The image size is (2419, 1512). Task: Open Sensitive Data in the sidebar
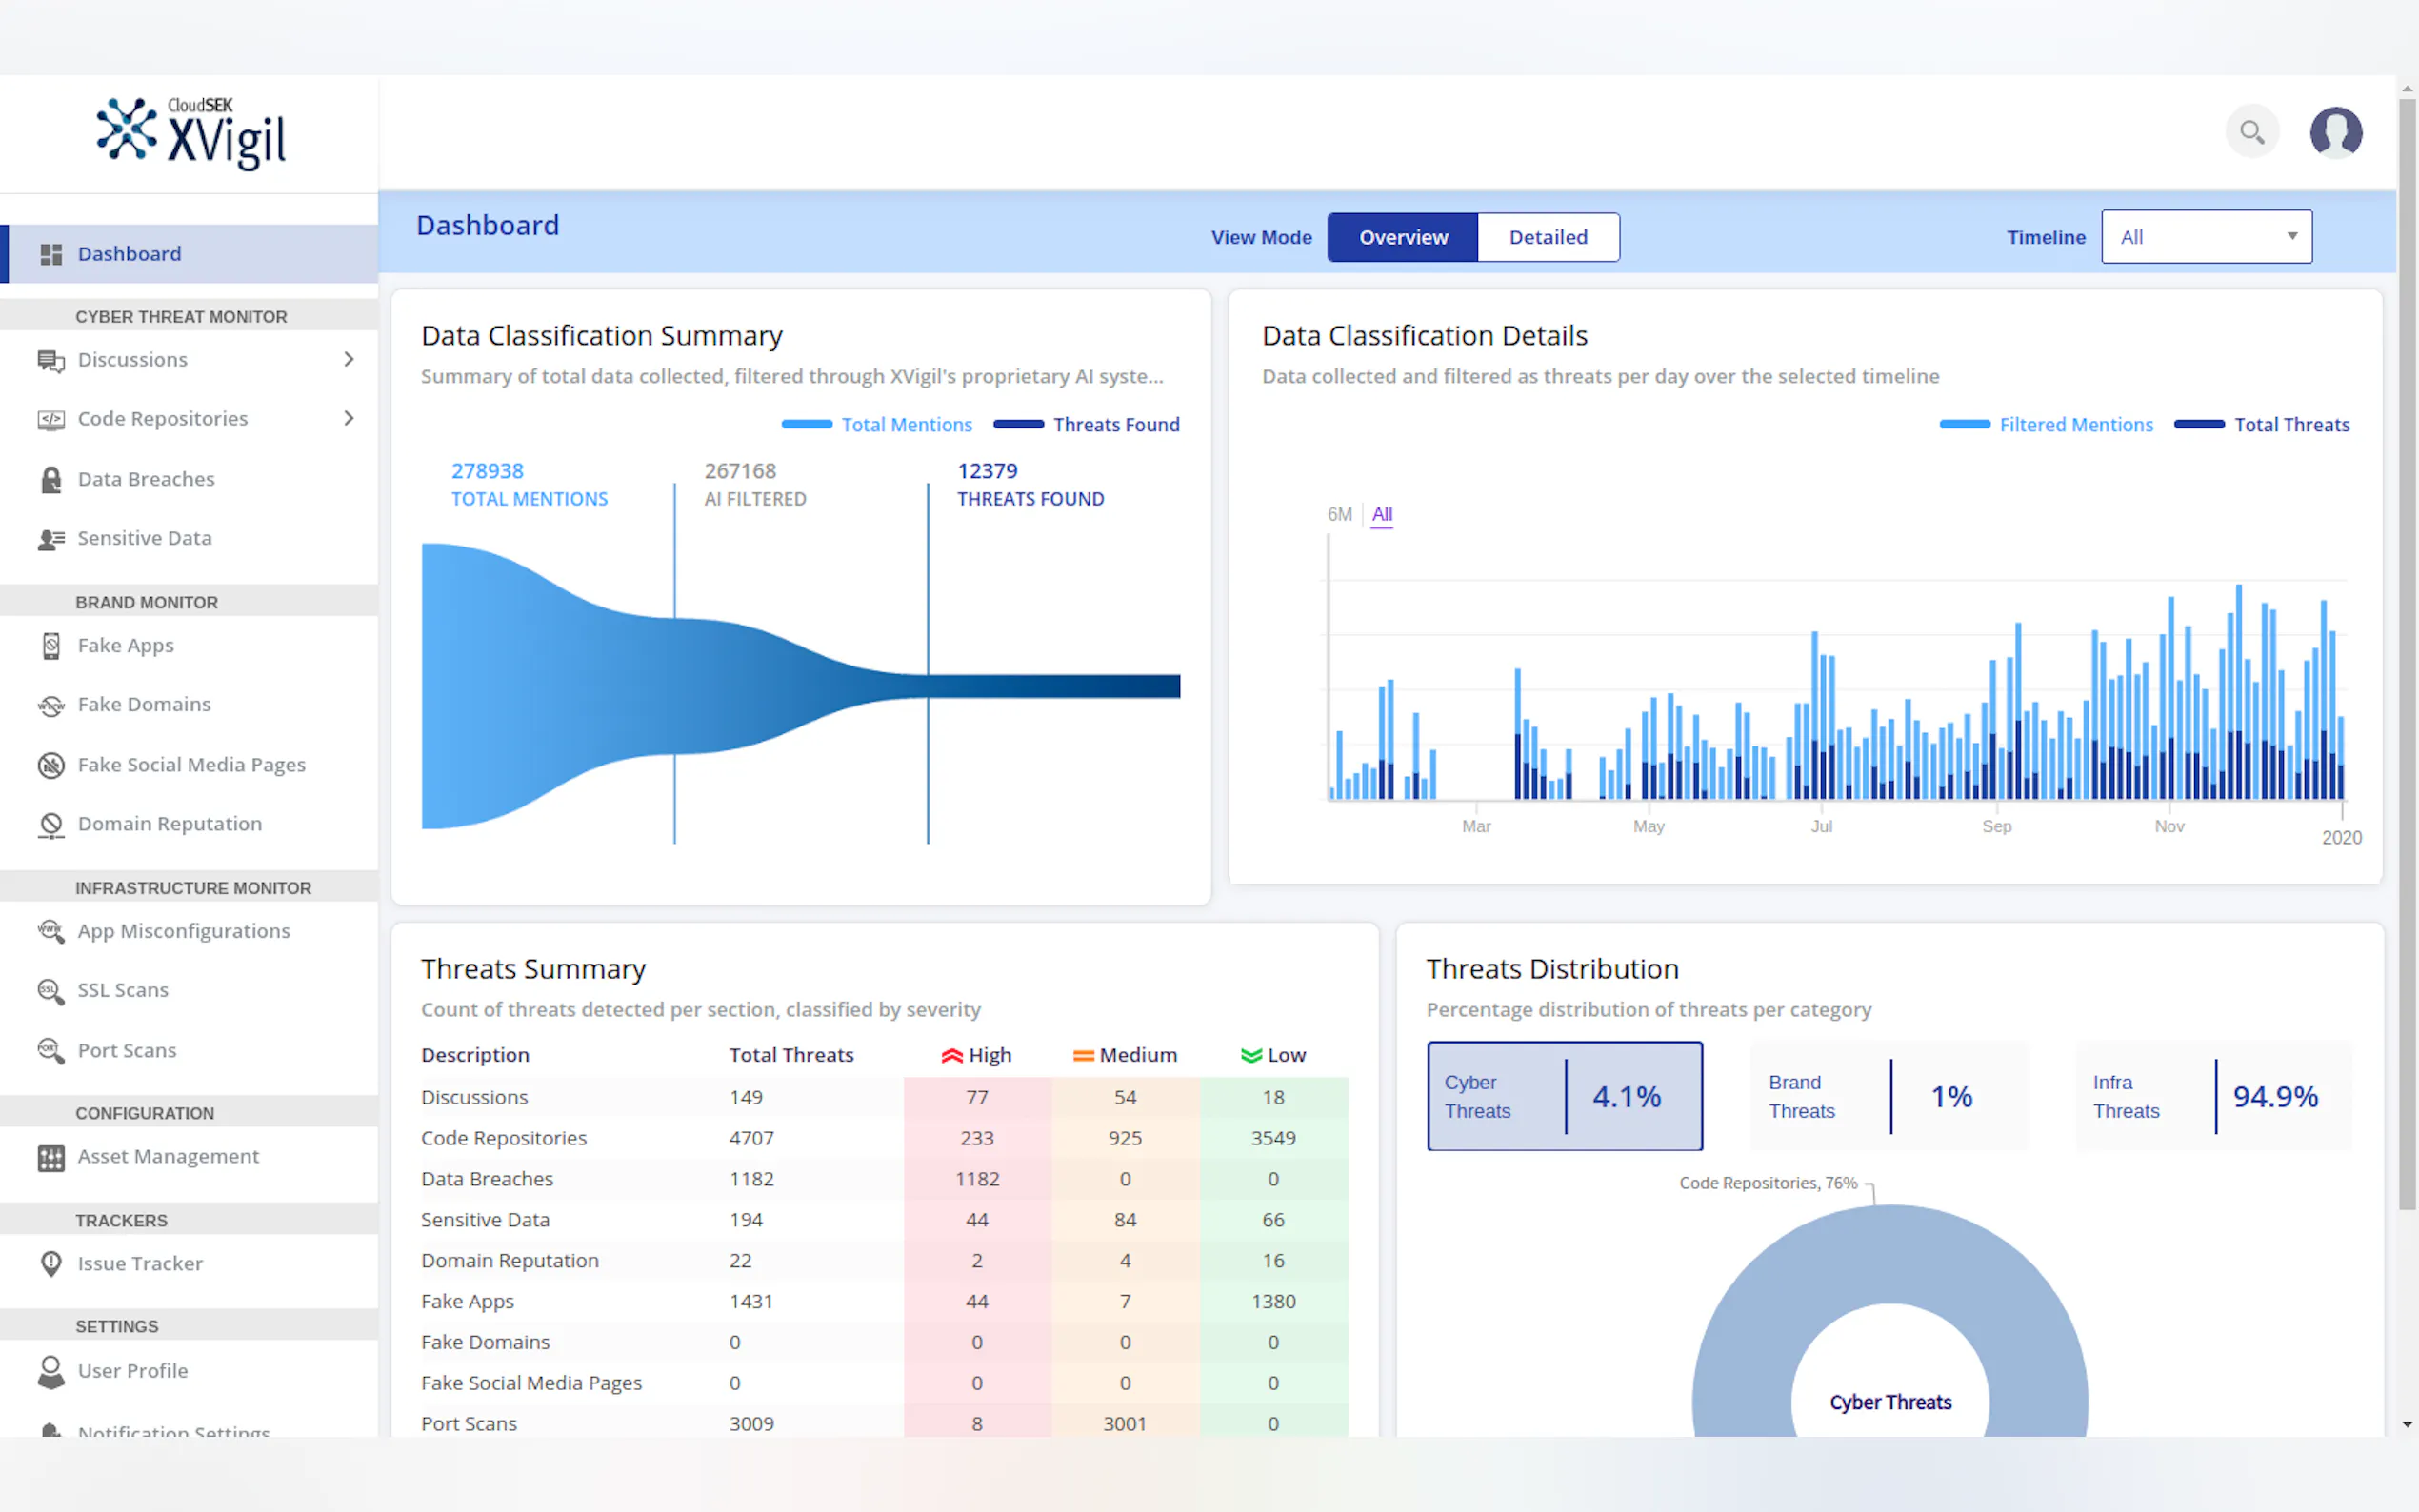[x=144, y=538]
